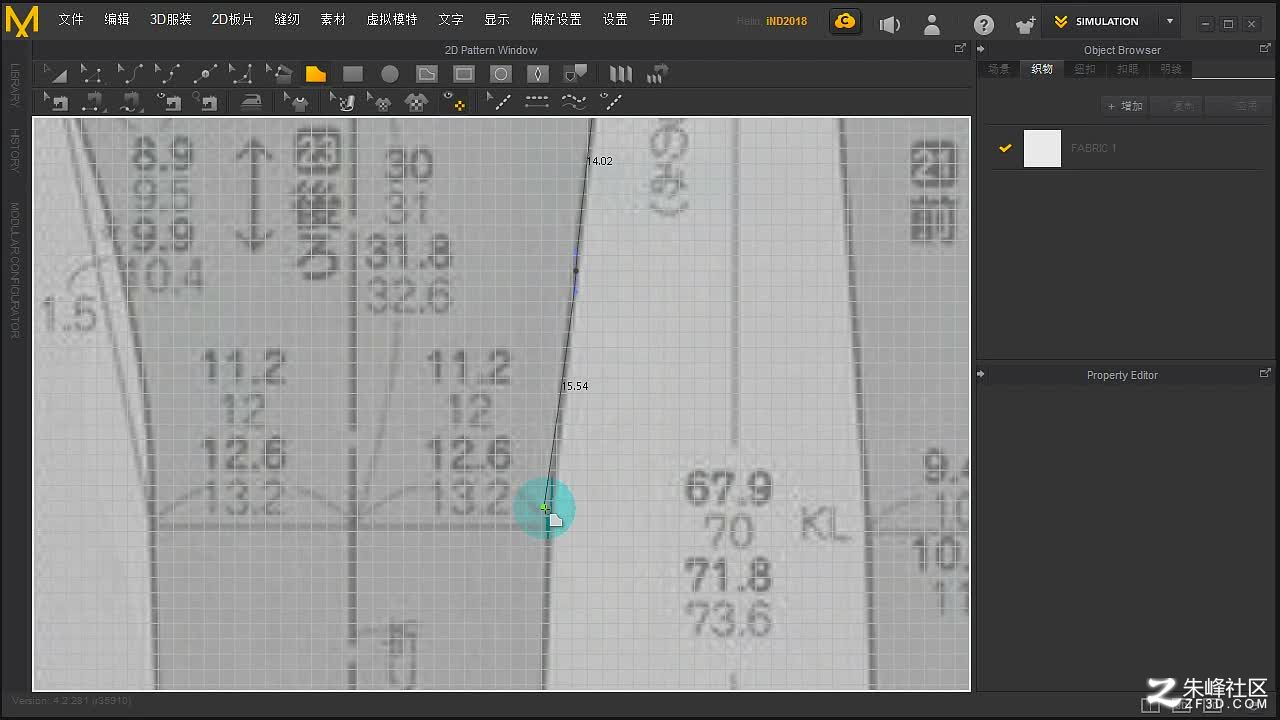Toggle Show Texture eye with yellow checker

454,101
